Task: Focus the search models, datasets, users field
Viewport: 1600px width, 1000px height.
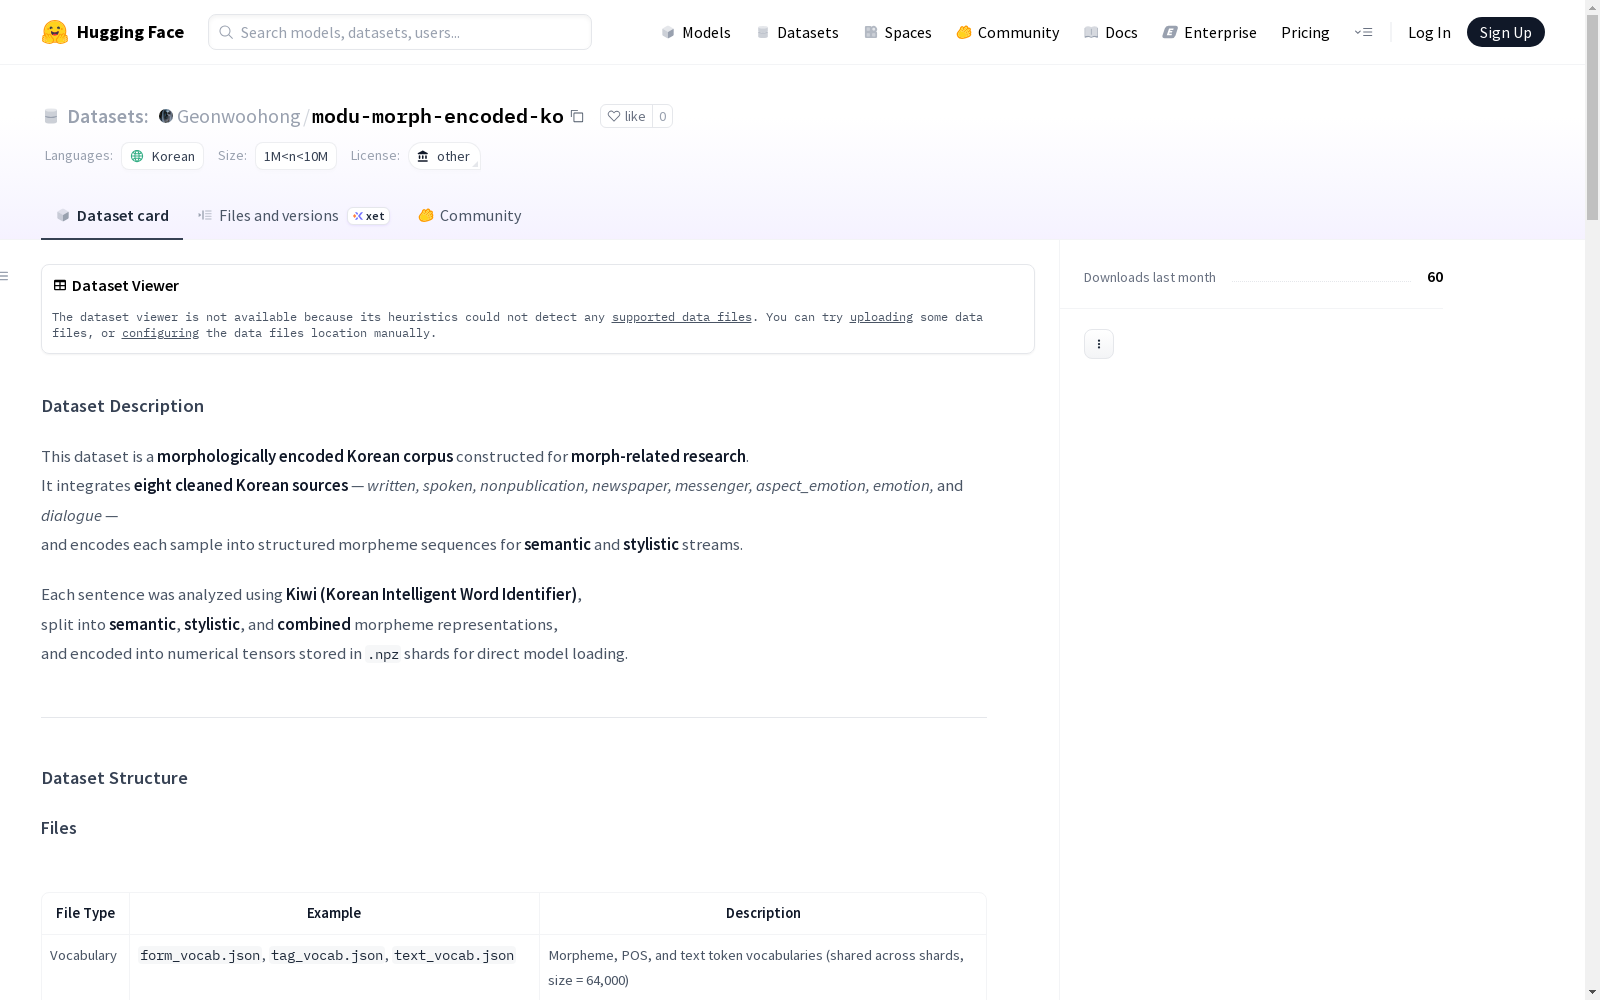Action: click(x=400, y=32)
